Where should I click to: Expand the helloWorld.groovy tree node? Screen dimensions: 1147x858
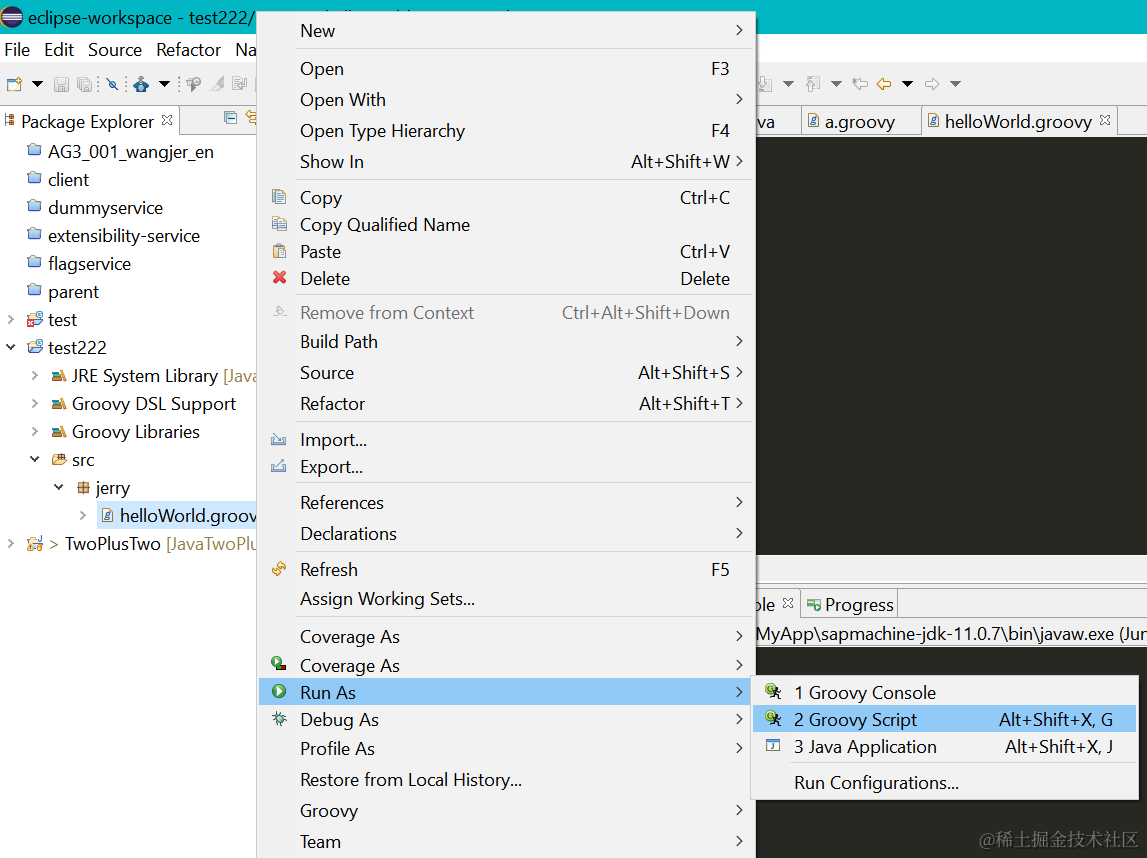tap(83, 516)
